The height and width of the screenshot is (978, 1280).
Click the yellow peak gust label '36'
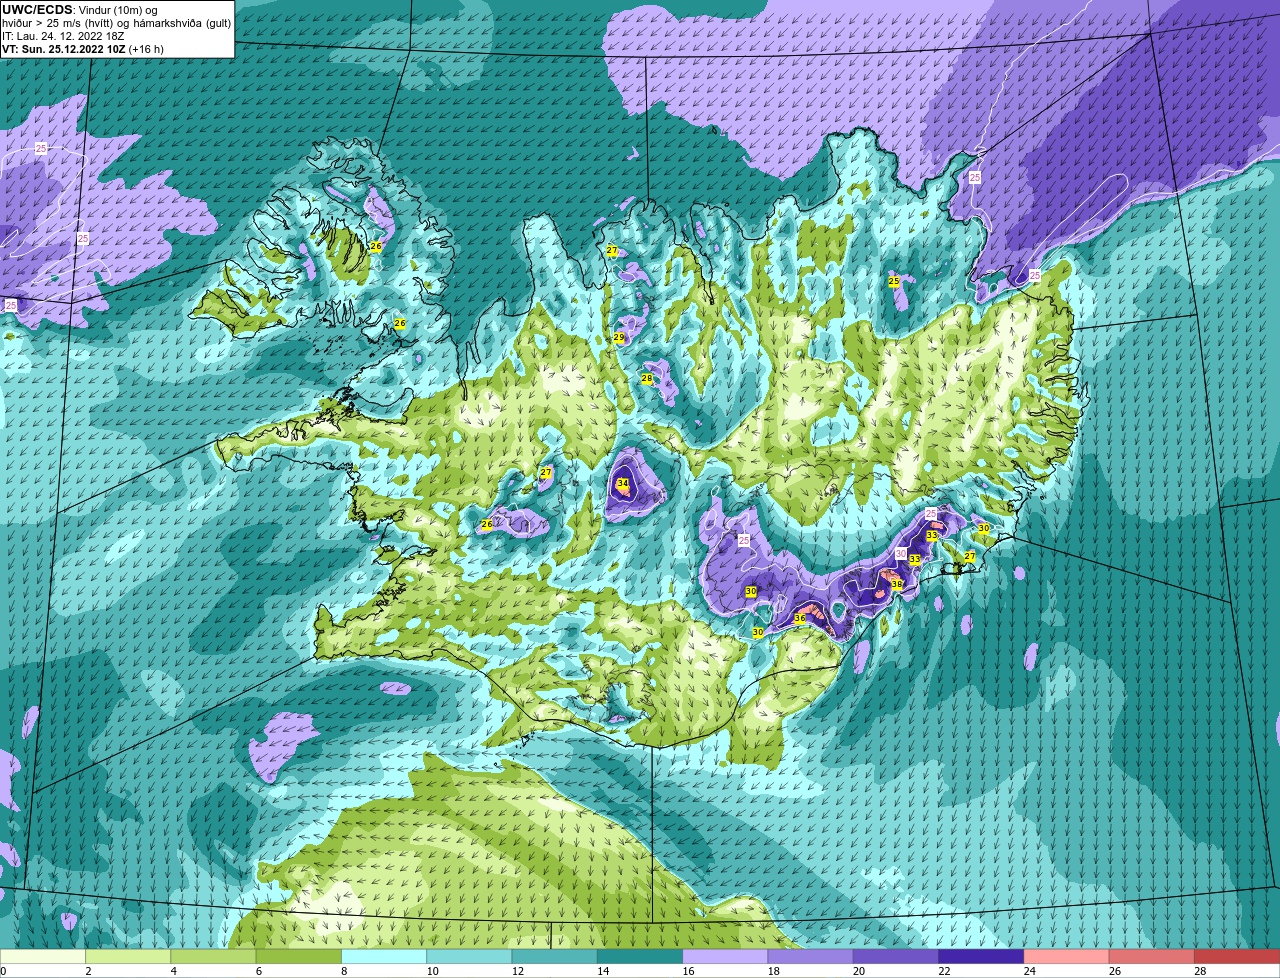coord(800,619)
